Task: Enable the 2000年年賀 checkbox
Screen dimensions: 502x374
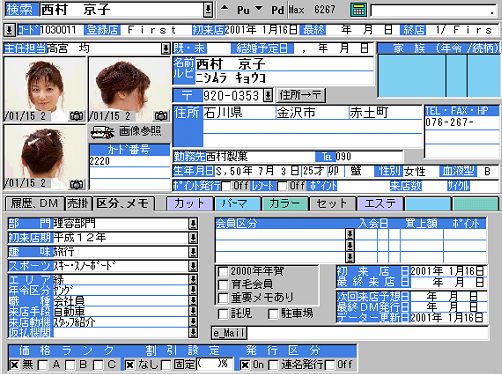Action: [x=223, y=272]
